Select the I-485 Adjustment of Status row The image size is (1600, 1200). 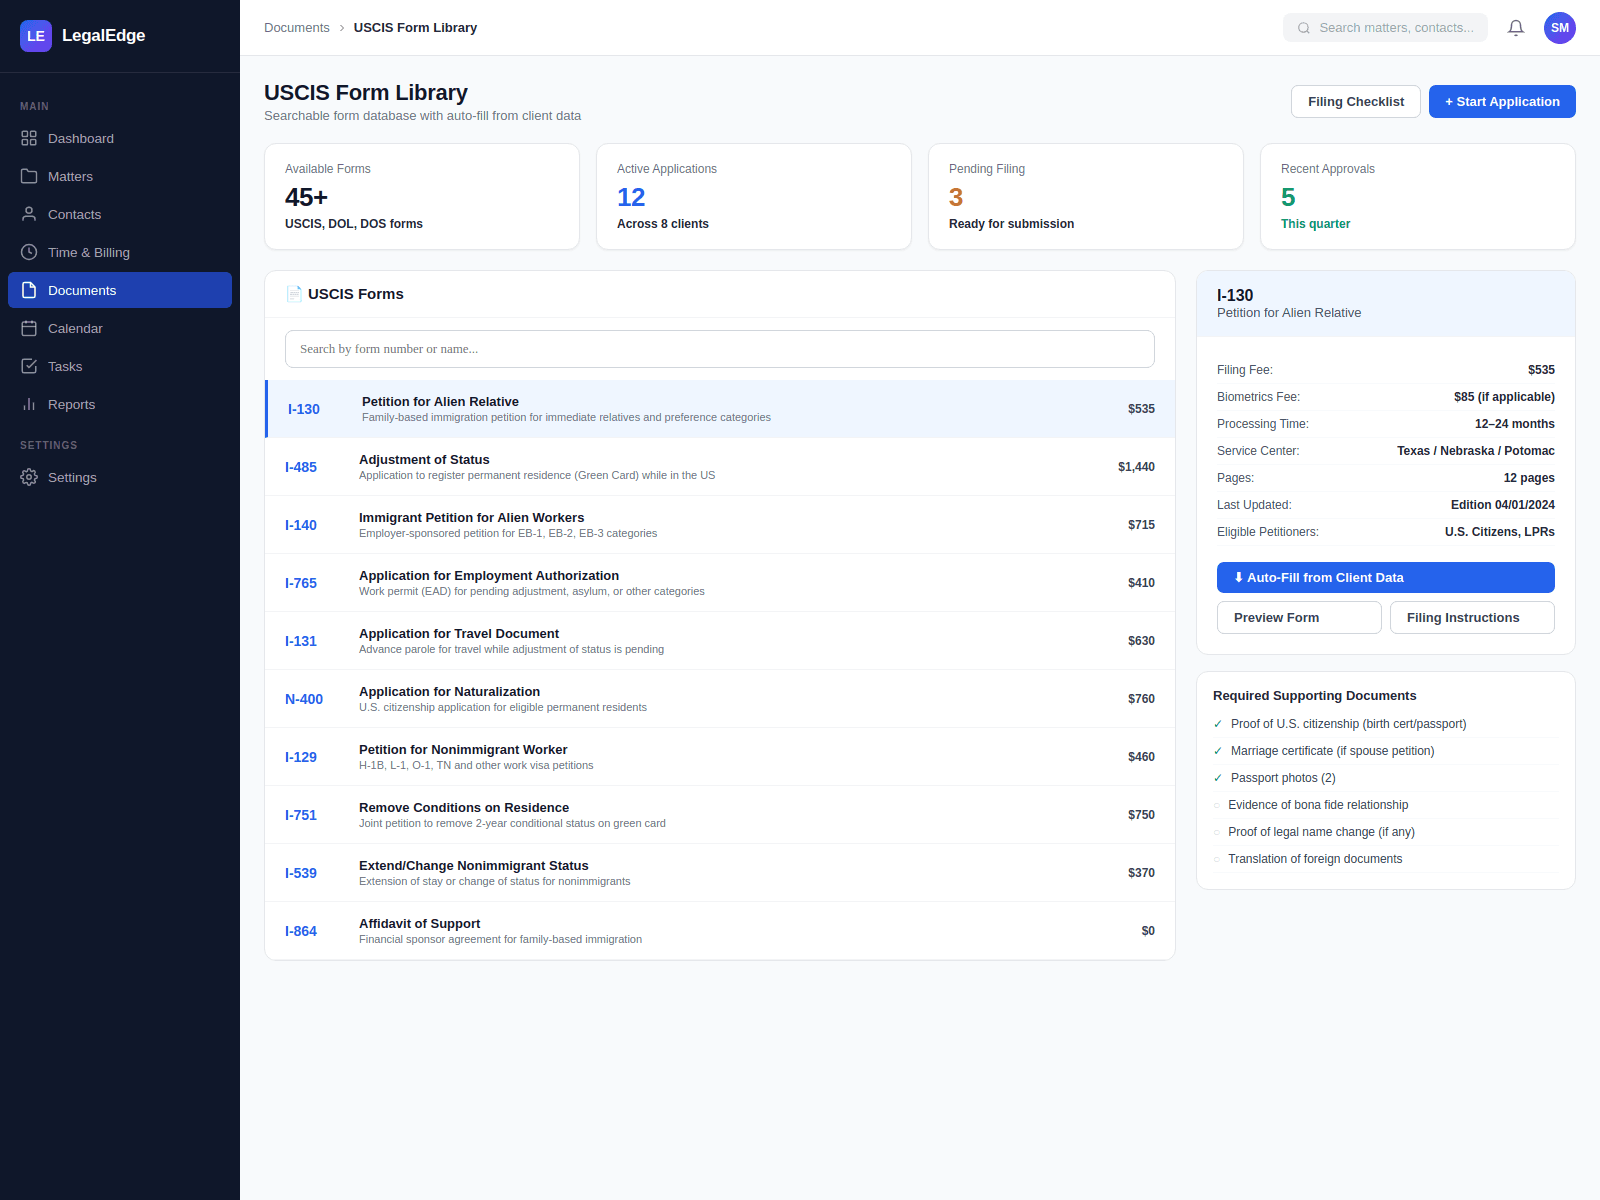pos(720,467)
